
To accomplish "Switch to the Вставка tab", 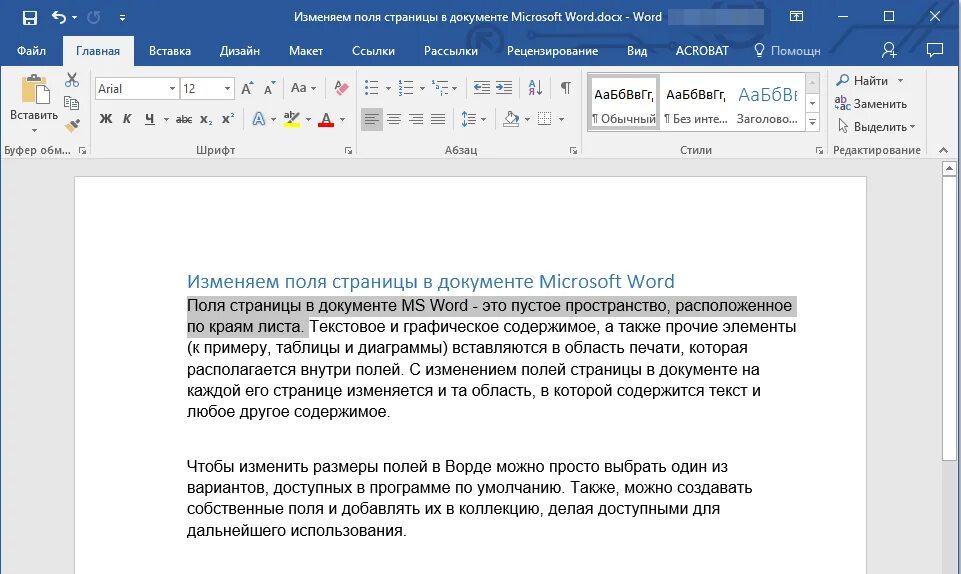I will click(170, 51).
